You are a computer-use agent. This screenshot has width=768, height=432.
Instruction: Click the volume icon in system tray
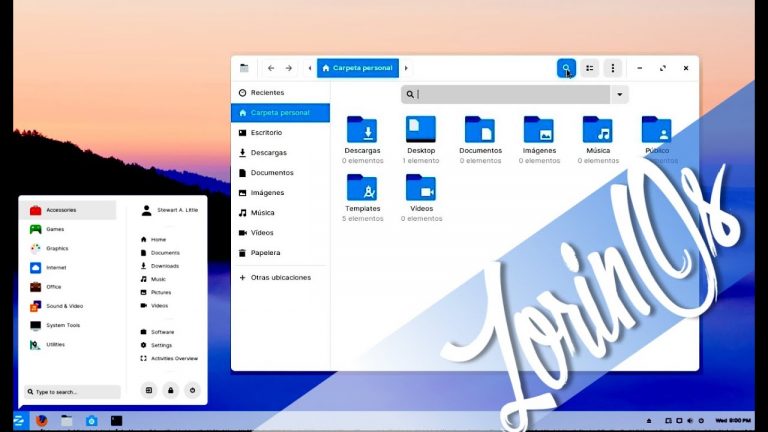690,421
